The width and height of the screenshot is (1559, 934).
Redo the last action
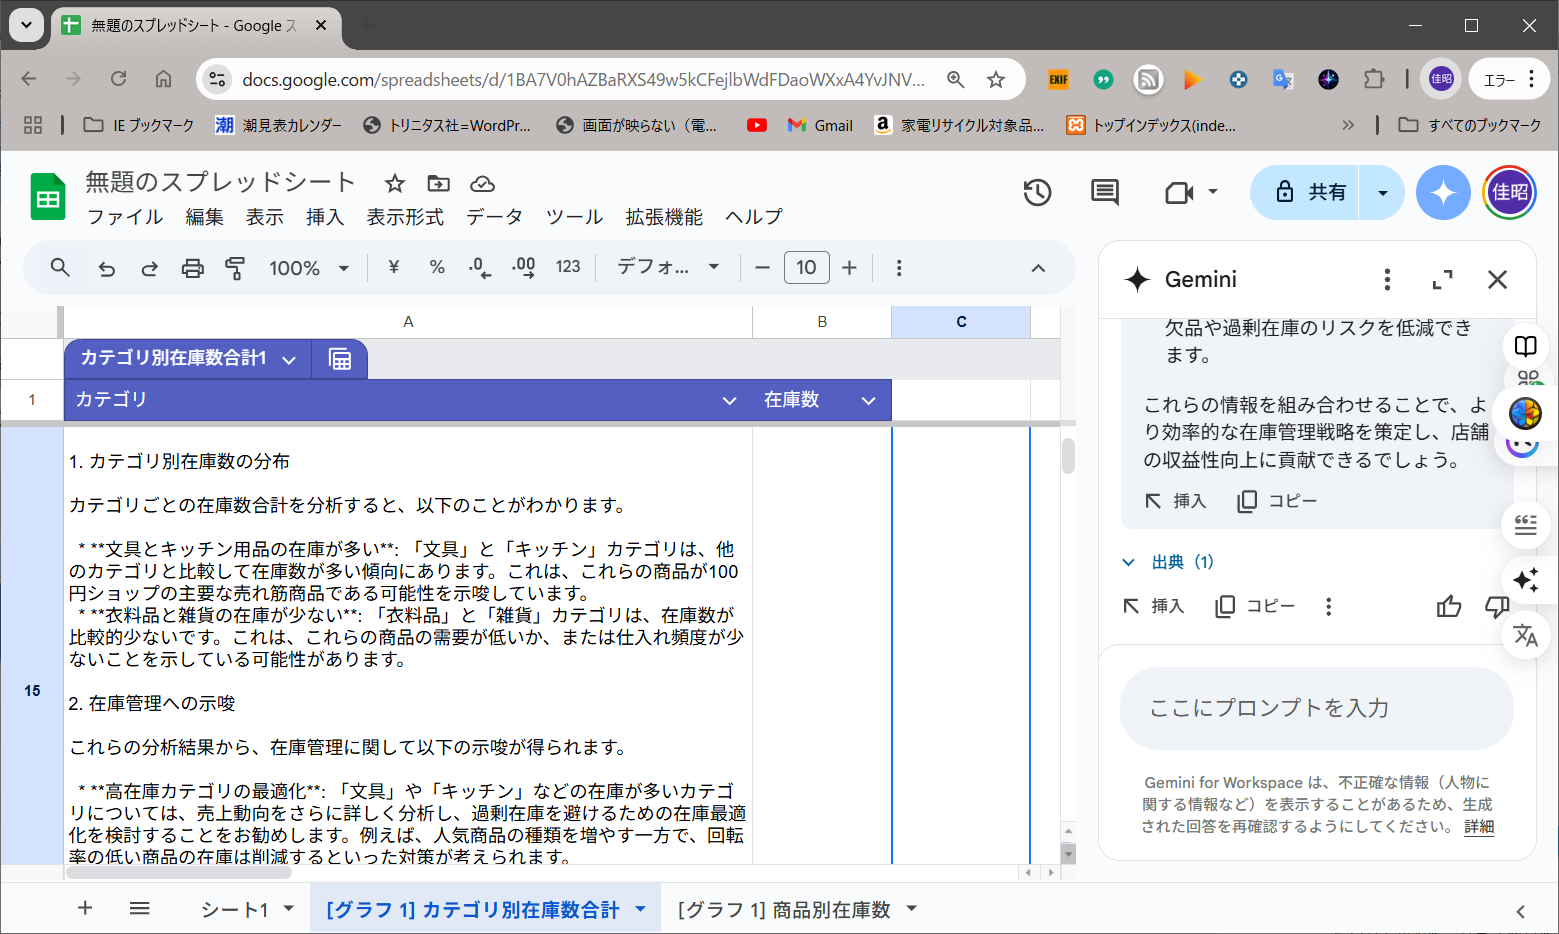pos(149,268)
